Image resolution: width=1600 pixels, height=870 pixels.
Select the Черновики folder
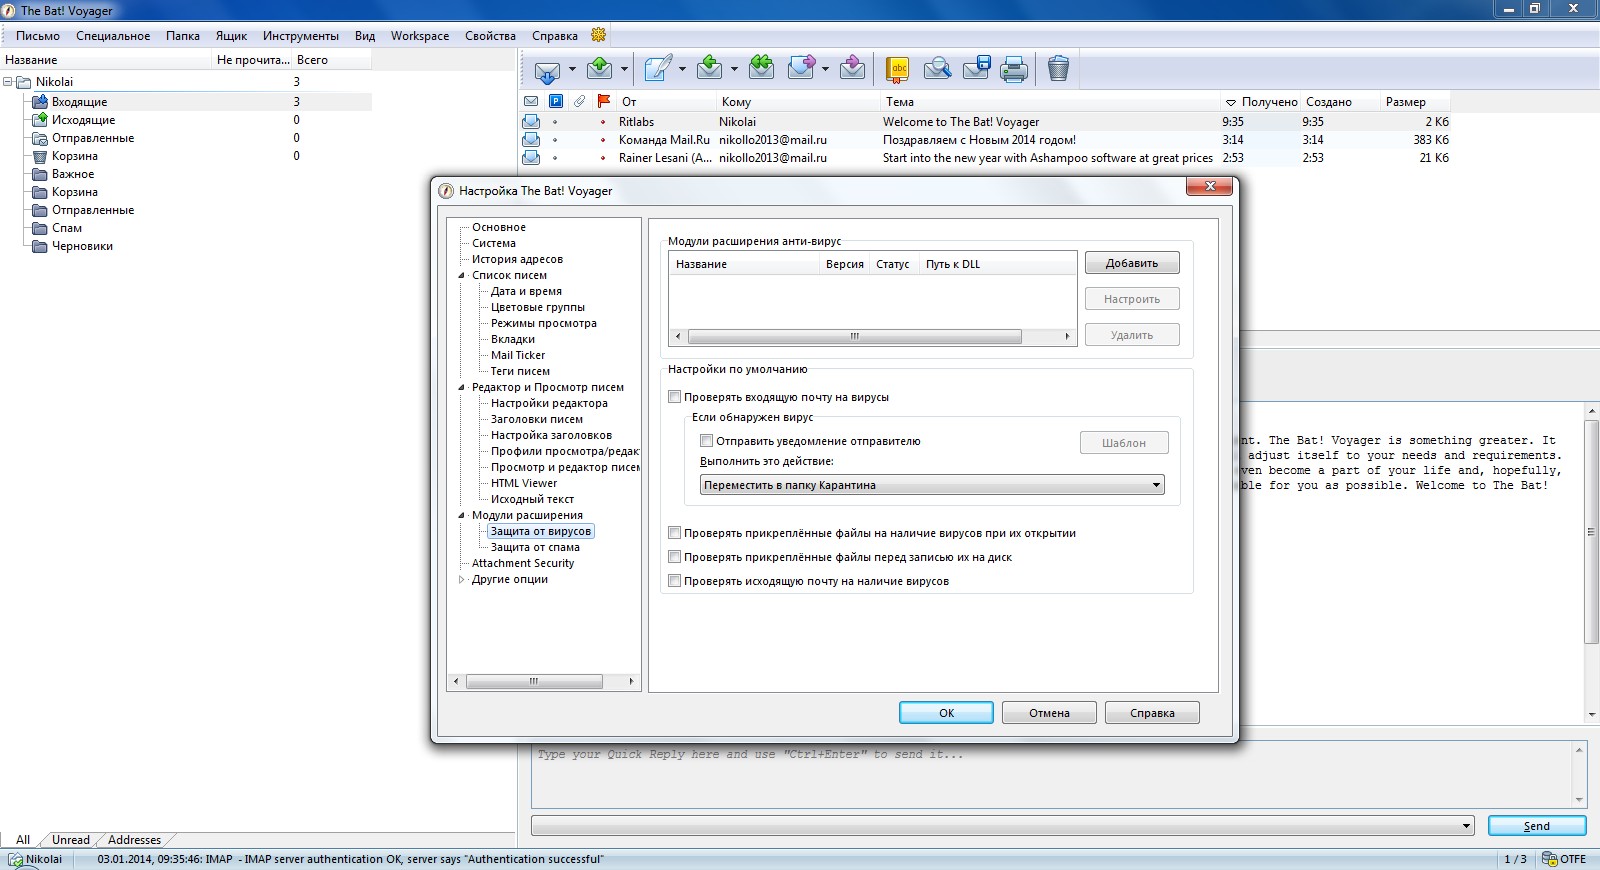click(82, 246)
